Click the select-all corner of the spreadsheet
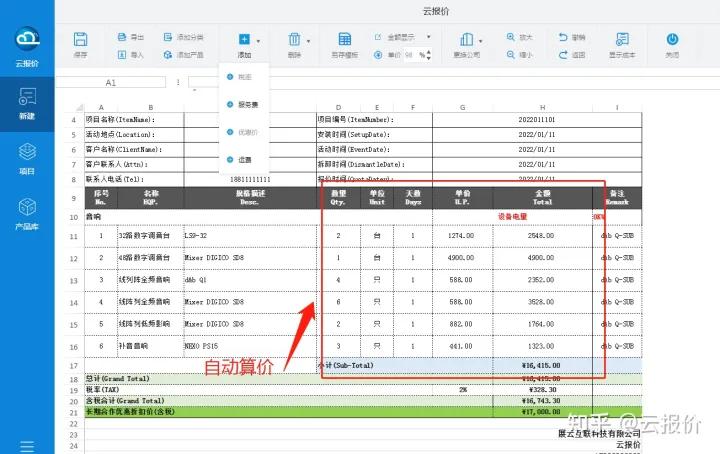 click(79, 107)
